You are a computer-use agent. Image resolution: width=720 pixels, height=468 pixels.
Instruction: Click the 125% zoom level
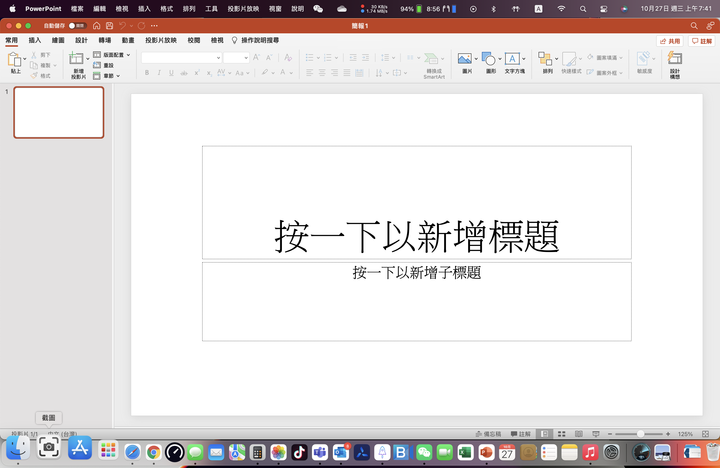[x=685, y=434]
